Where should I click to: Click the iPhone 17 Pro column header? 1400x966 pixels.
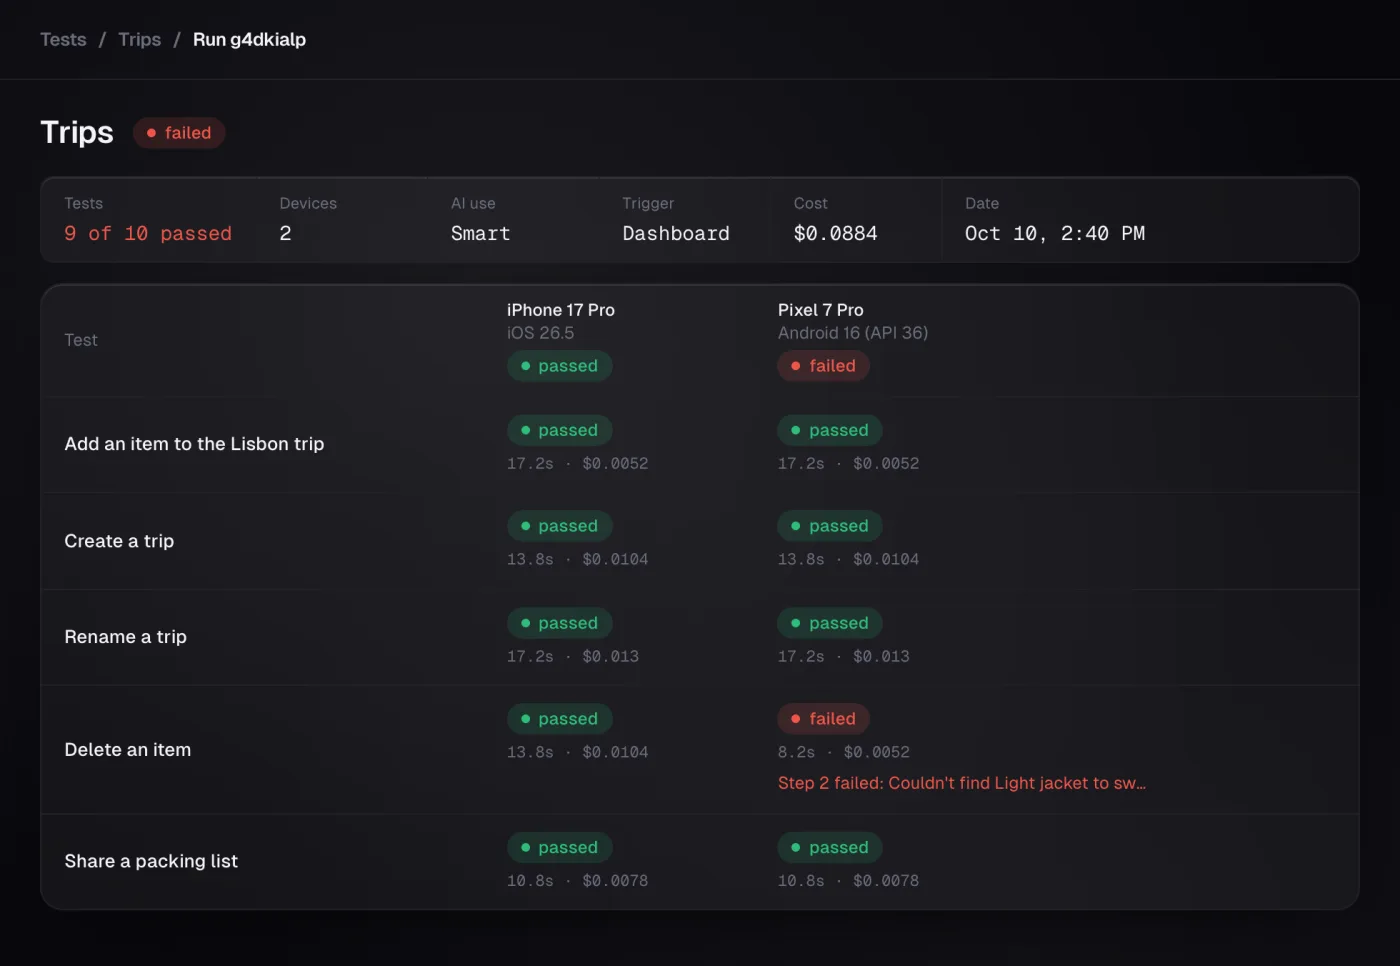561,310
